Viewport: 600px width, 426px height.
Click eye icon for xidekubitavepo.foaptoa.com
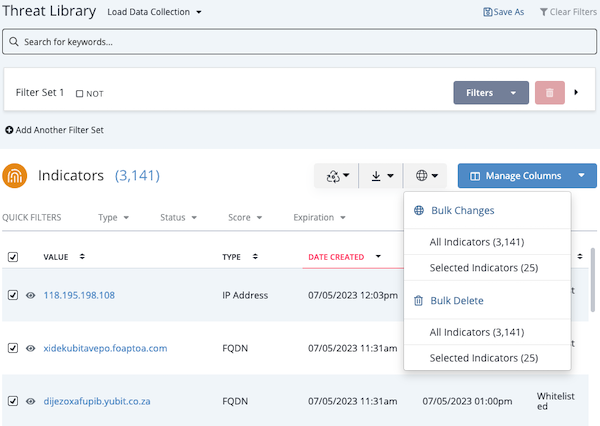point(31,348)
